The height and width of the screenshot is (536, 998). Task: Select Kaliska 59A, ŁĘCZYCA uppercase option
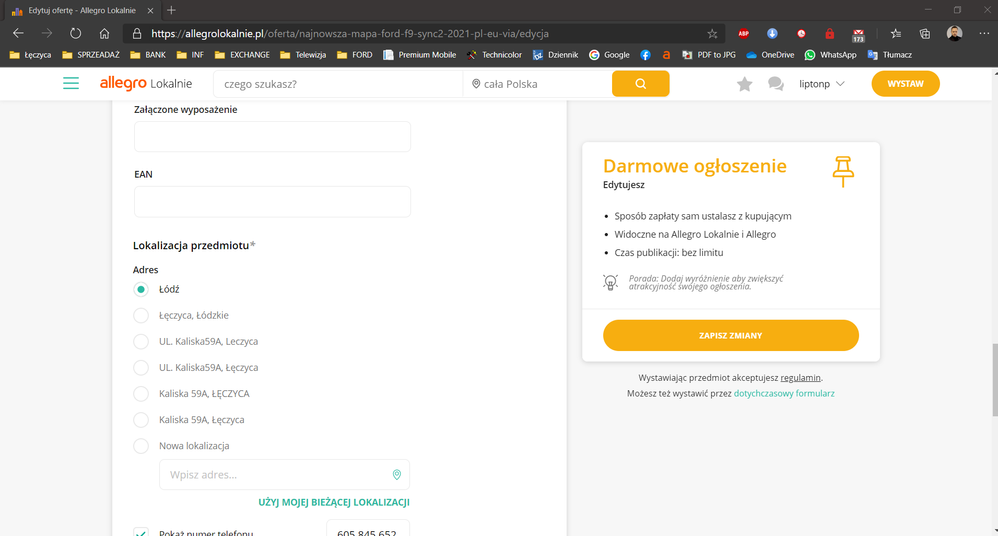[141, 393]
